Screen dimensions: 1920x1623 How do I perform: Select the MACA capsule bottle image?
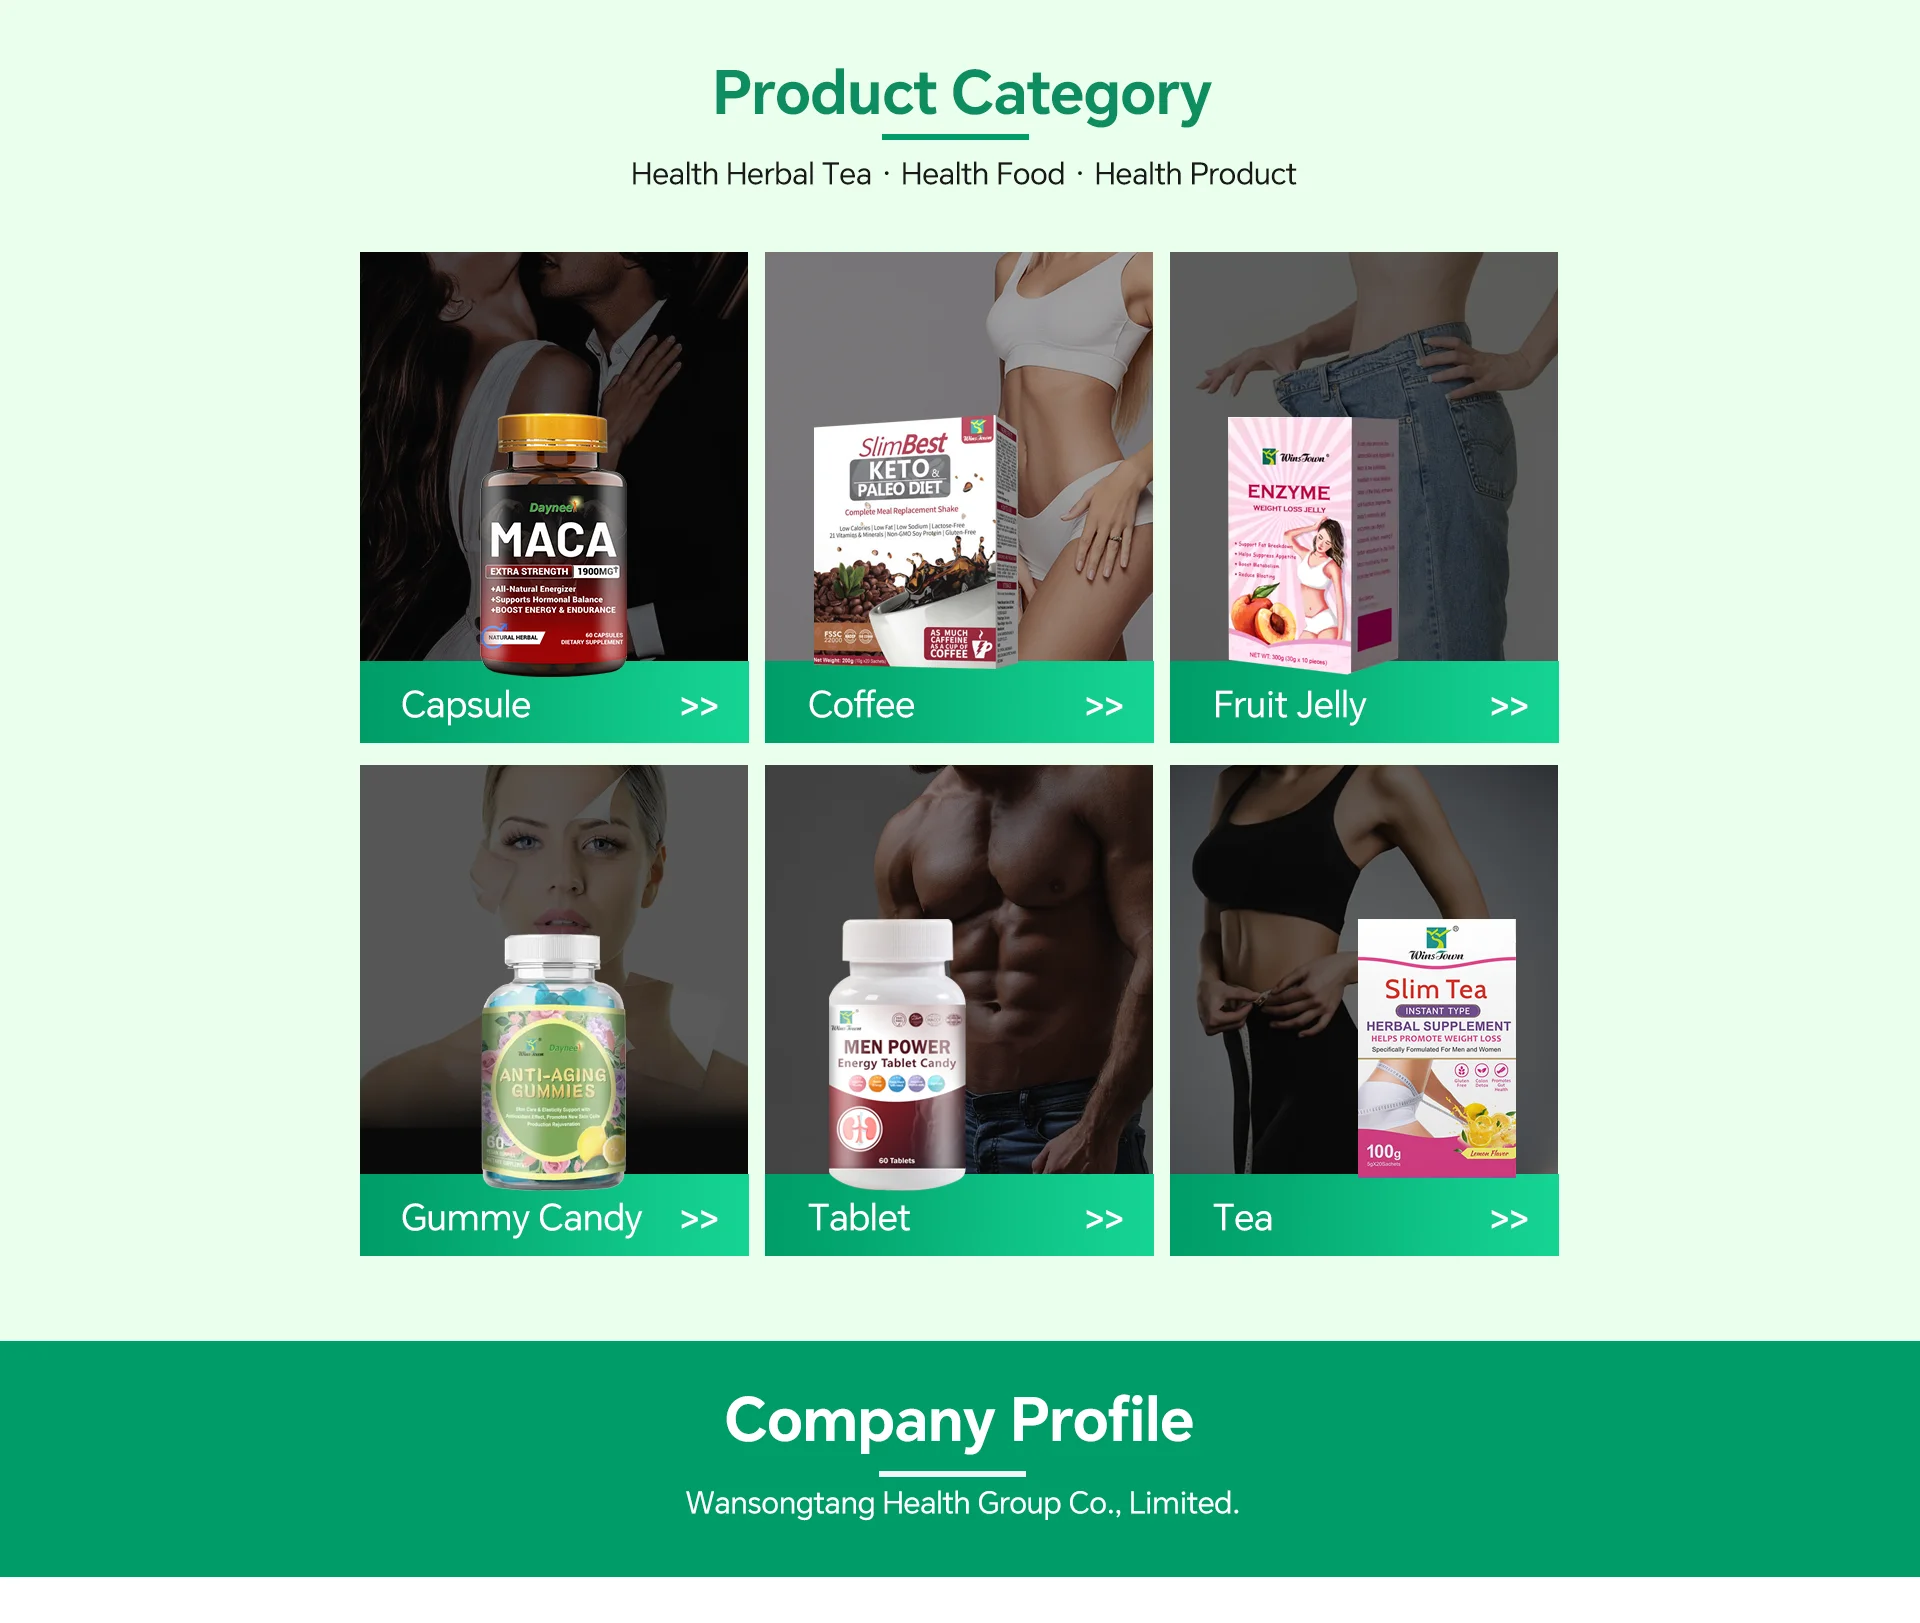pos(553,544)
